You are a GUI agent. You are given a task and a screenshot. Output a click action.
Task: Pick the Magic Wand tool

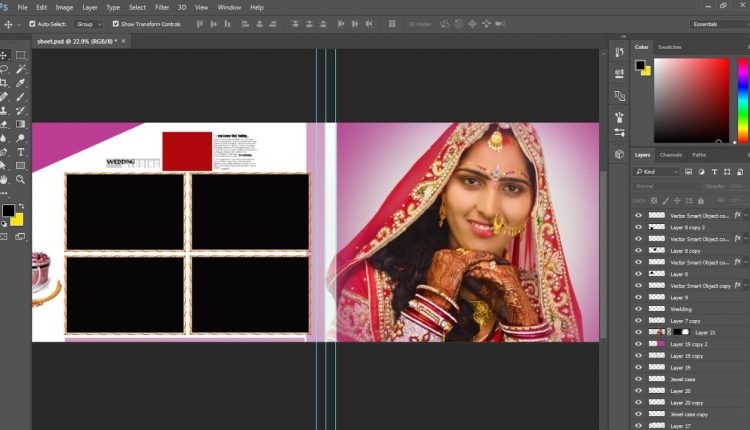click(20, 69)
